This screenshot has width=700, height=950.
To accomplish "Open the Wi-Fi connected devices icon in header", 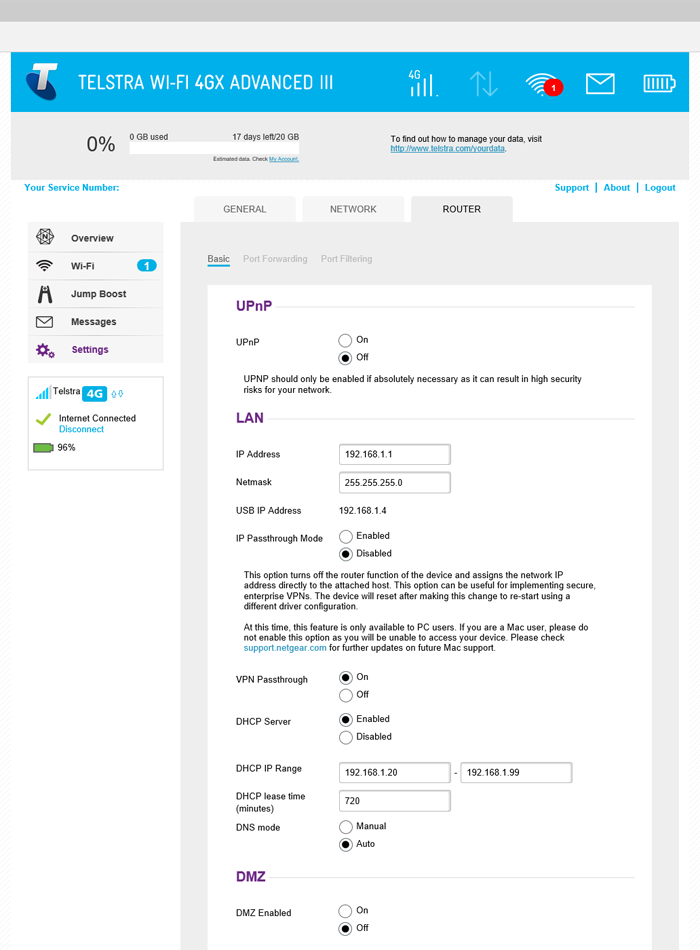I will pyautogui.click(x=543, y=84).
